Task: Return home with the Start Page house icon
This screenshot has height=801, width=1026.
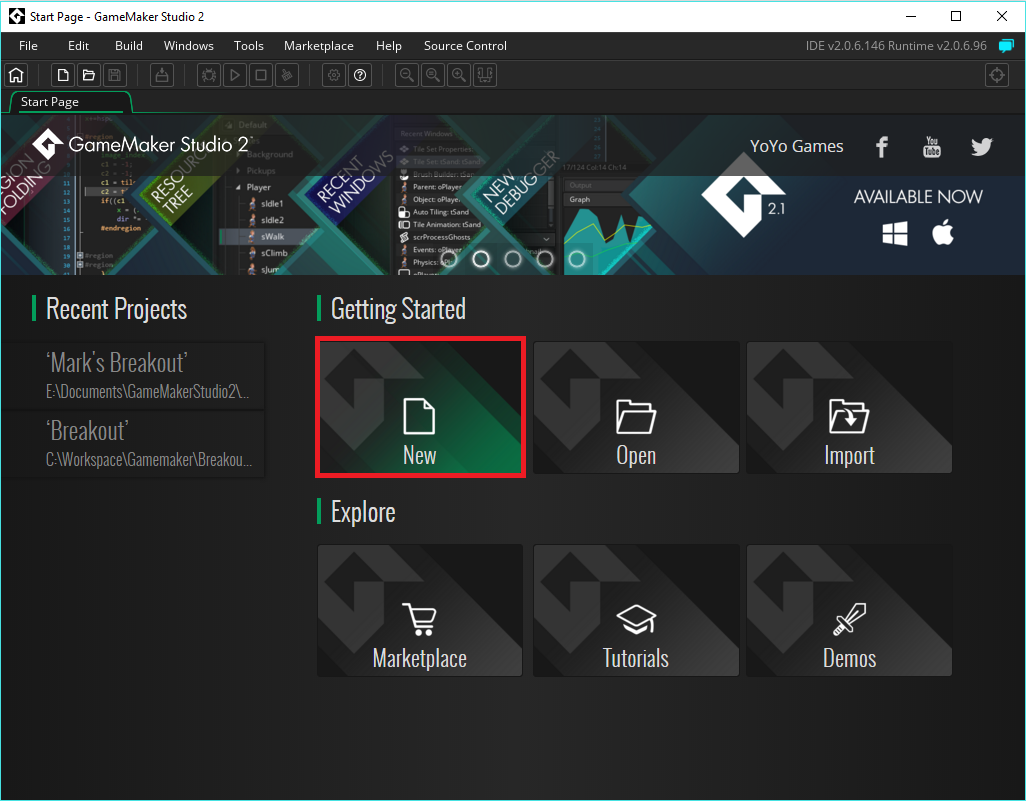Action: pos(16,74)
